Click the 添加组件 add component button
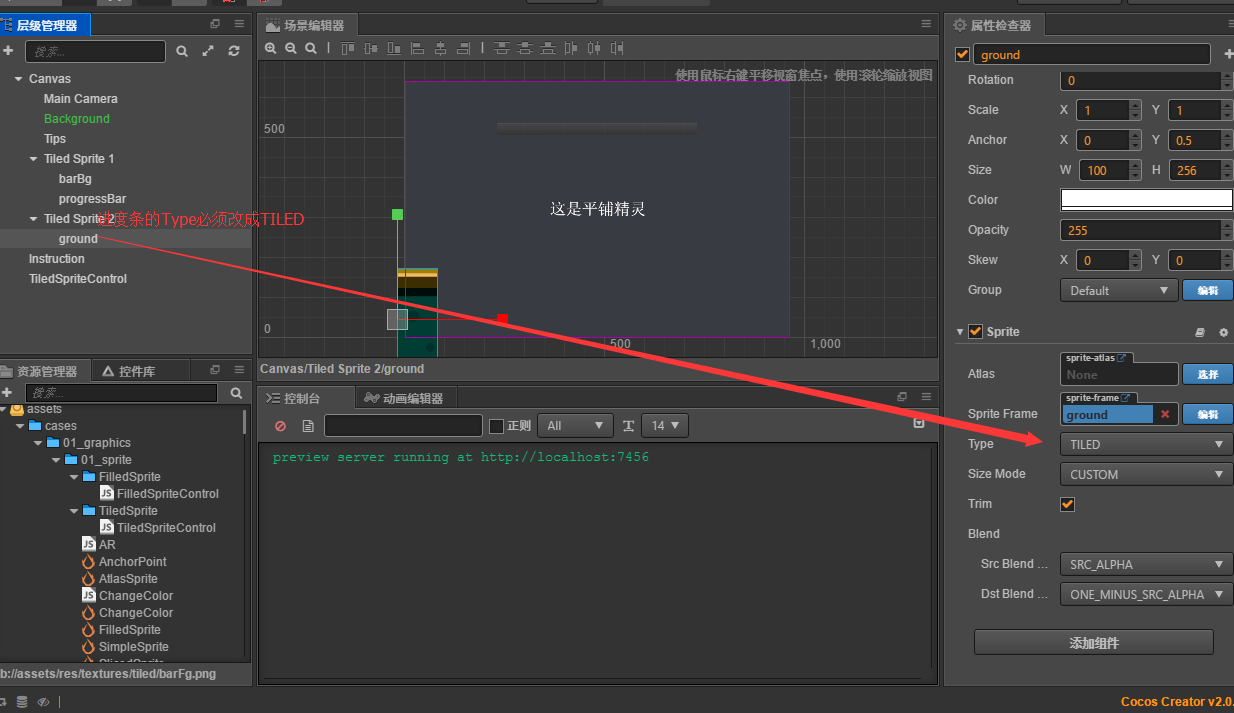Image resolution: width=1234 pixels, height=713 pixels. click(1094, 643)
